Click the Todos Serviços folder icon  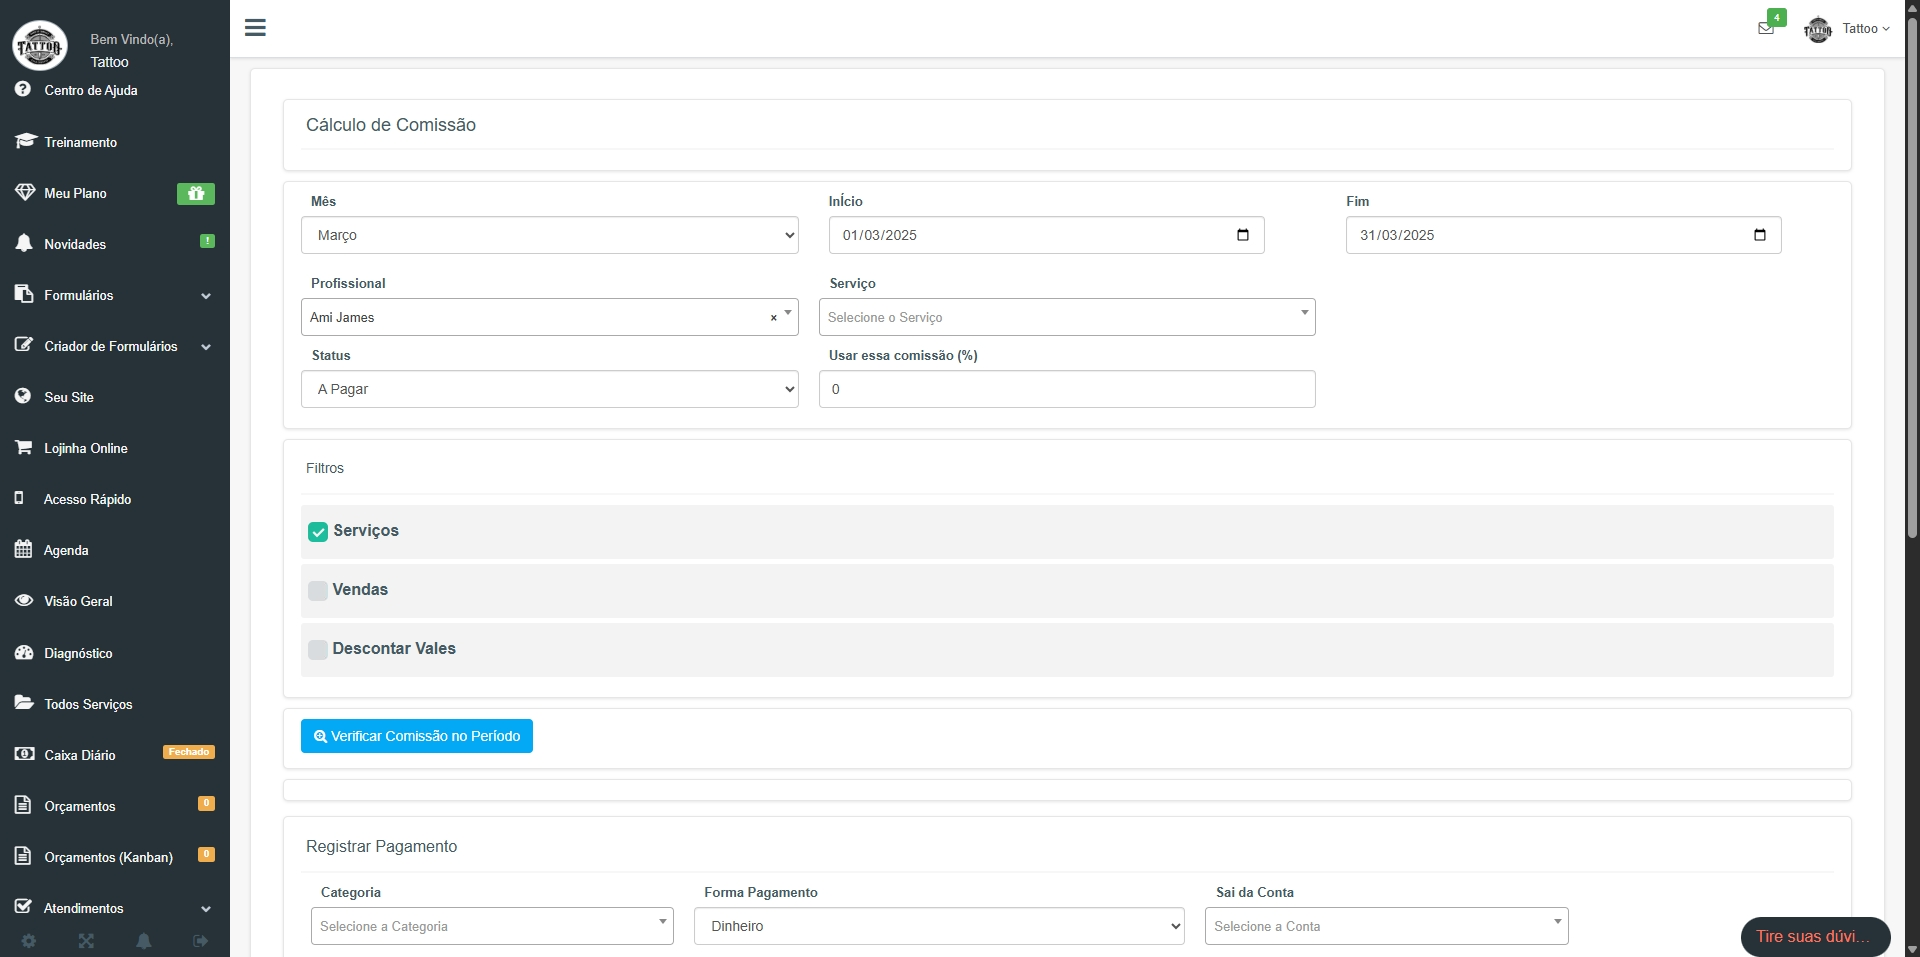(24, 703)
